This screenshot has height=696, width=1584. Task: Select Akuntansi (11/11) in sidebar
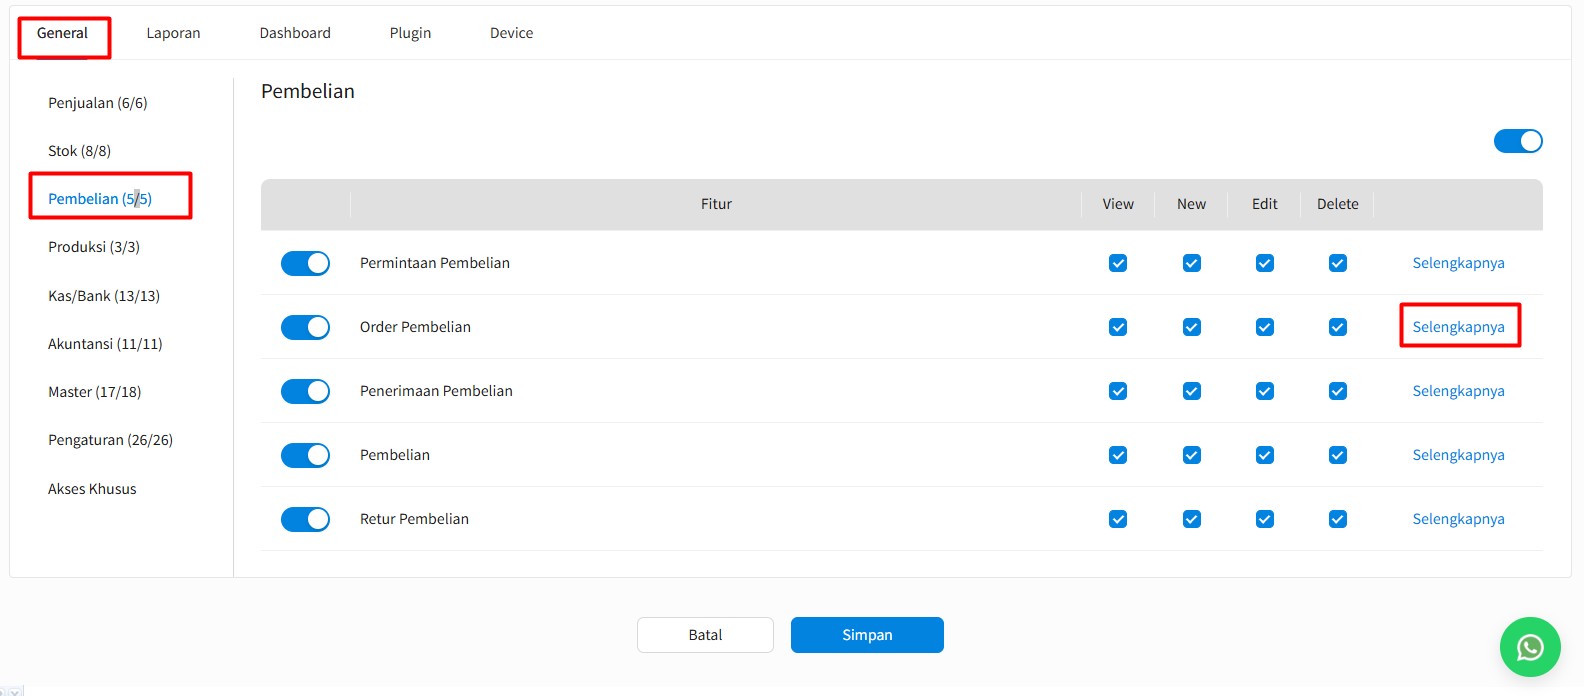coord(105,344)
